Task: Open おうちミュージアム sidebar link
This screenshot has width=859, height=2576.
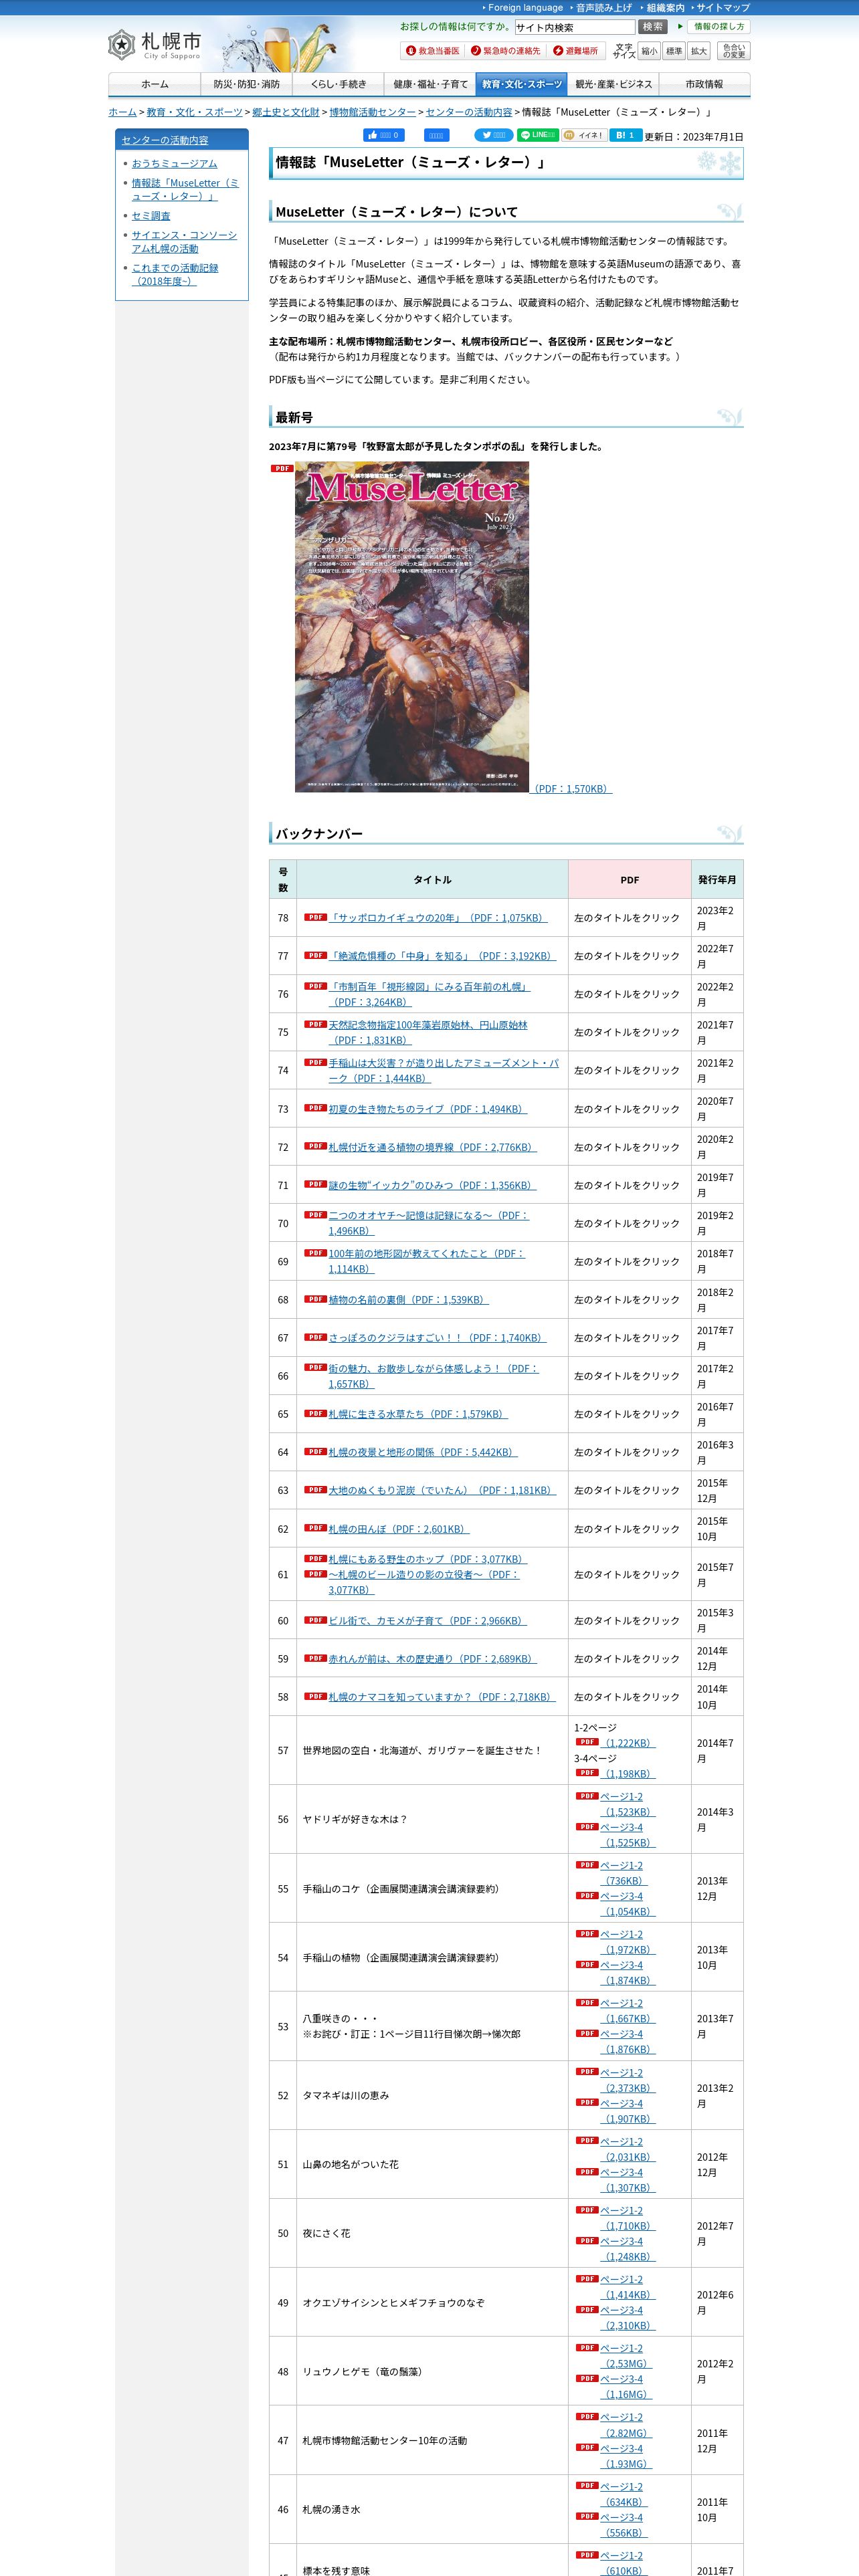Action: point(174,163)
